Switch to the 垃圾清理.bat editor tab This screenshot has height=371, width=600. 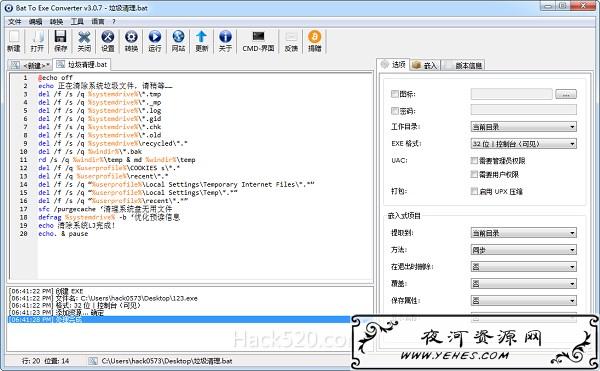pyautogui.click(x=82, y=64)
